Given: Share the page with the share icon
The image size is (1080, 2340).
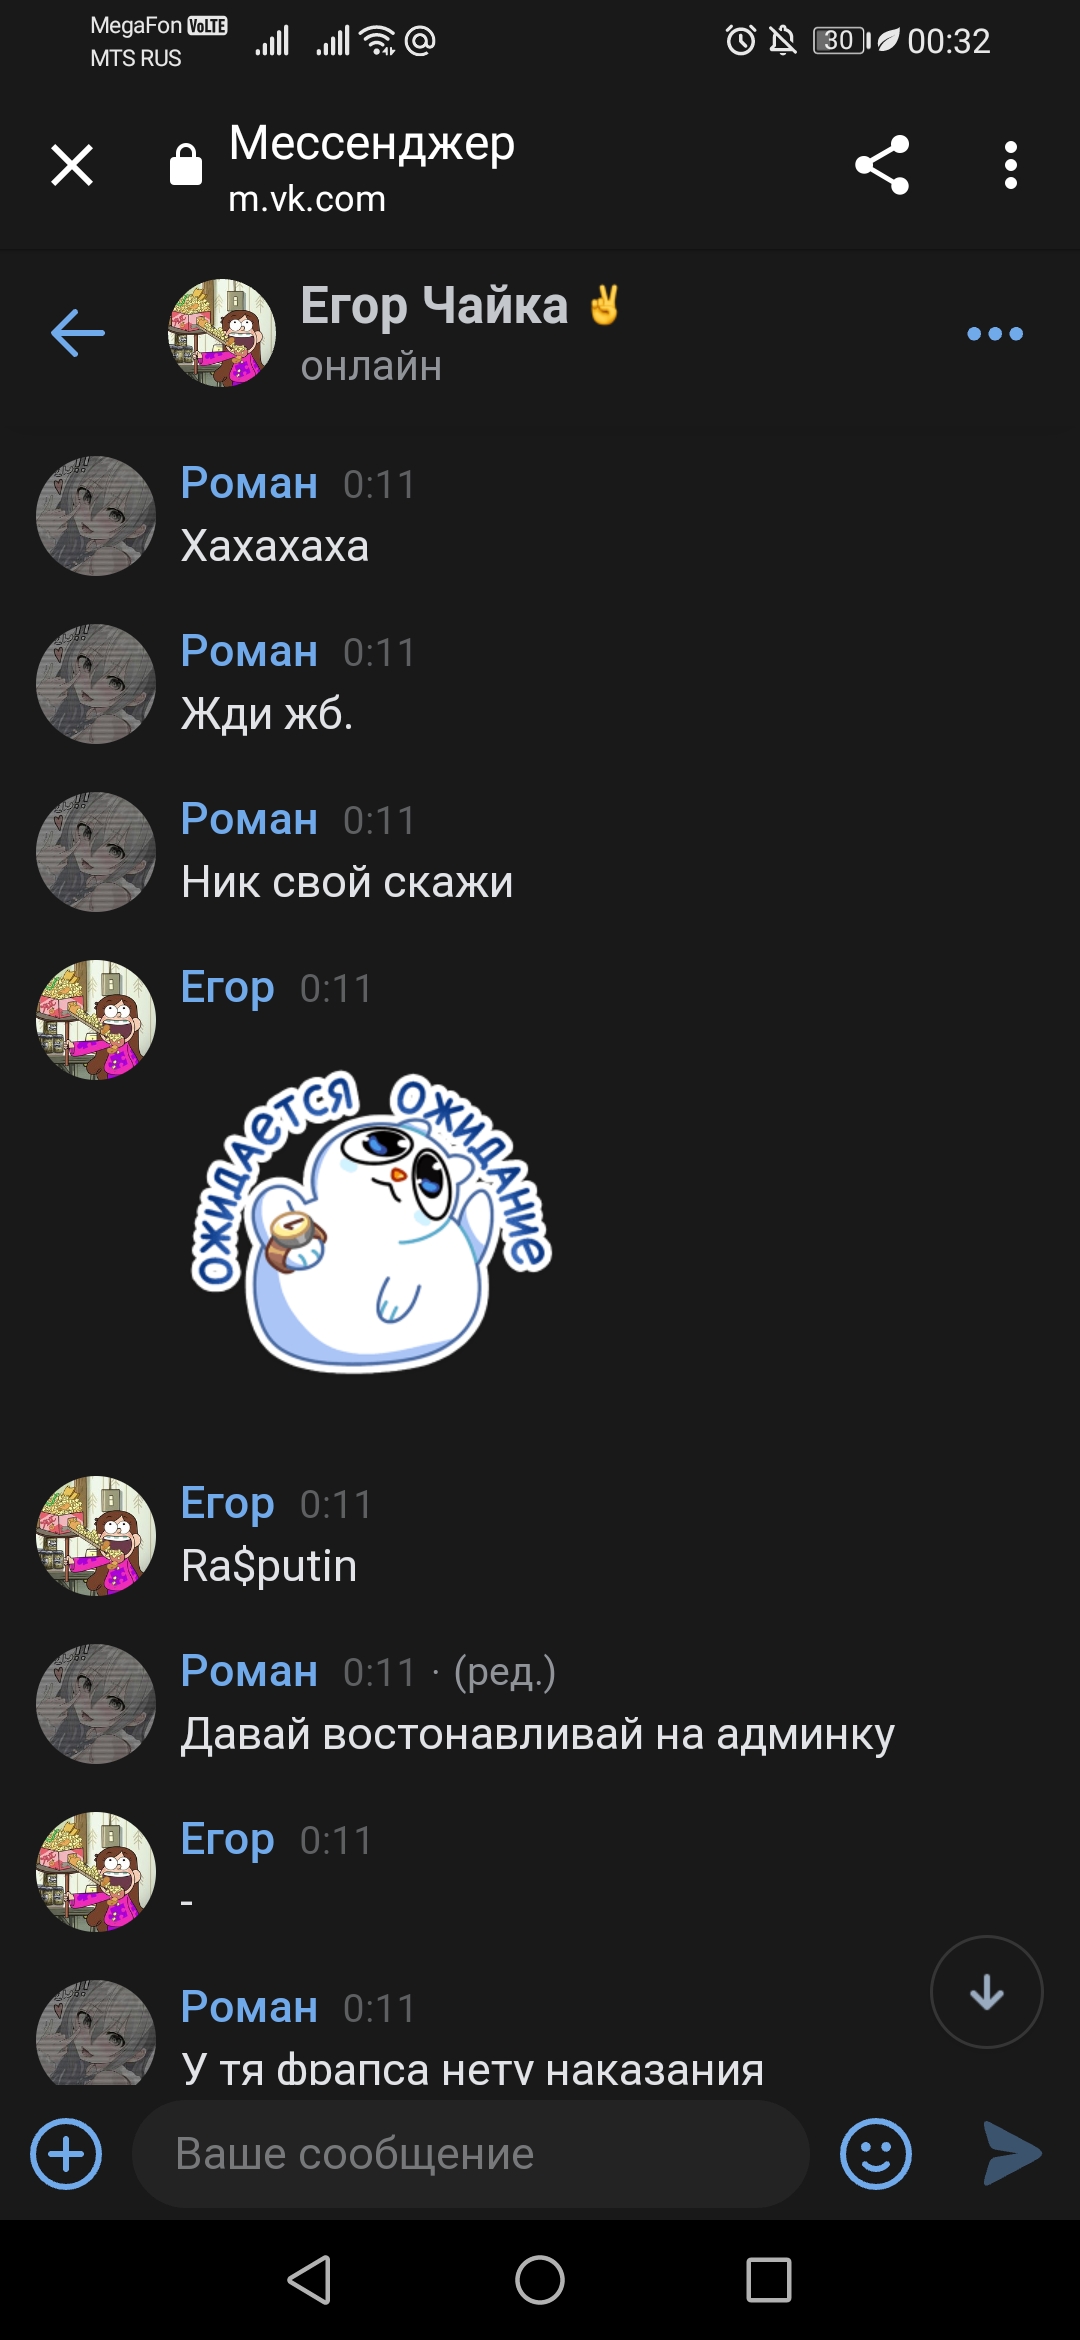Looking at the screenshot, I should tap(882, 165).
